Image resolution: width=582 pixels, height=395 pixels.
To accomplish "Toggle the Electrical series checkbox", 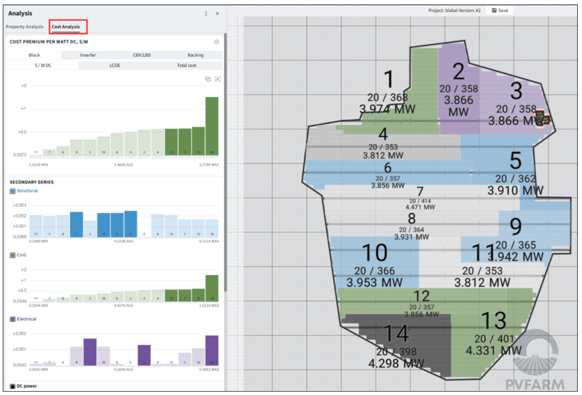I will pyautogui.click(x=13, y=319).
